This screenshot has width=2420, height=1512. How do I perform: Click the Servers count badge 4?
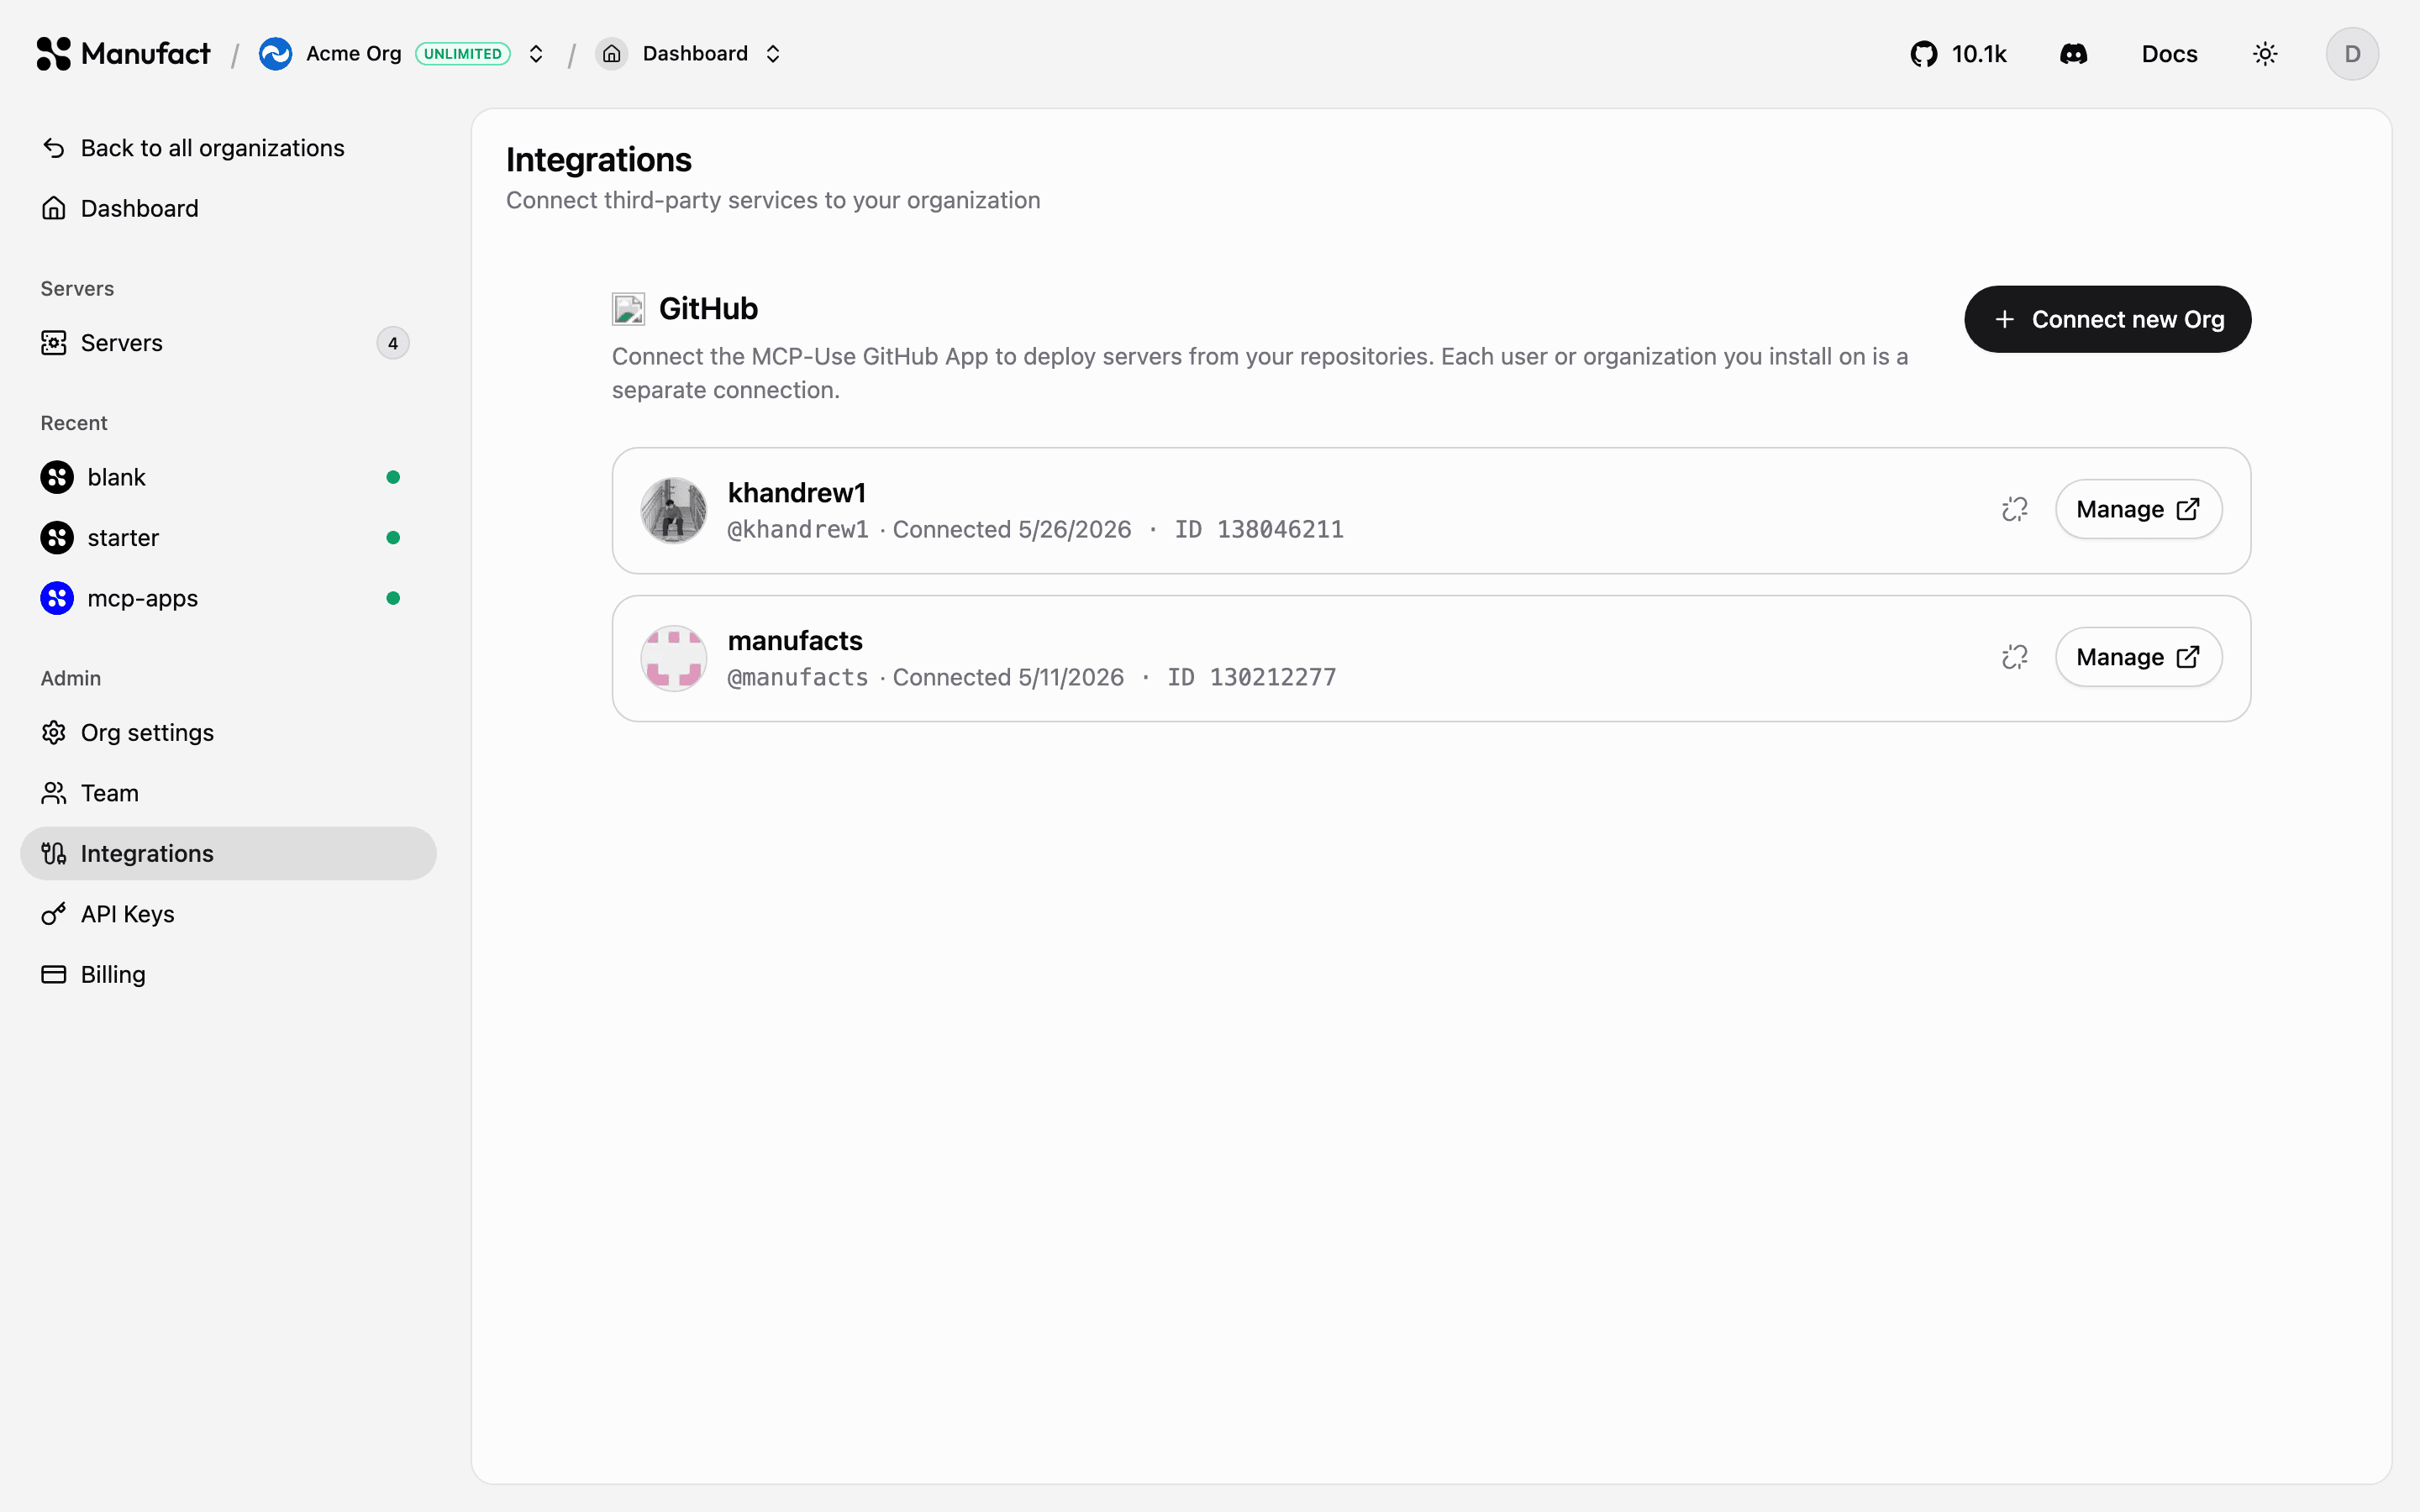(x=393, y=343)
